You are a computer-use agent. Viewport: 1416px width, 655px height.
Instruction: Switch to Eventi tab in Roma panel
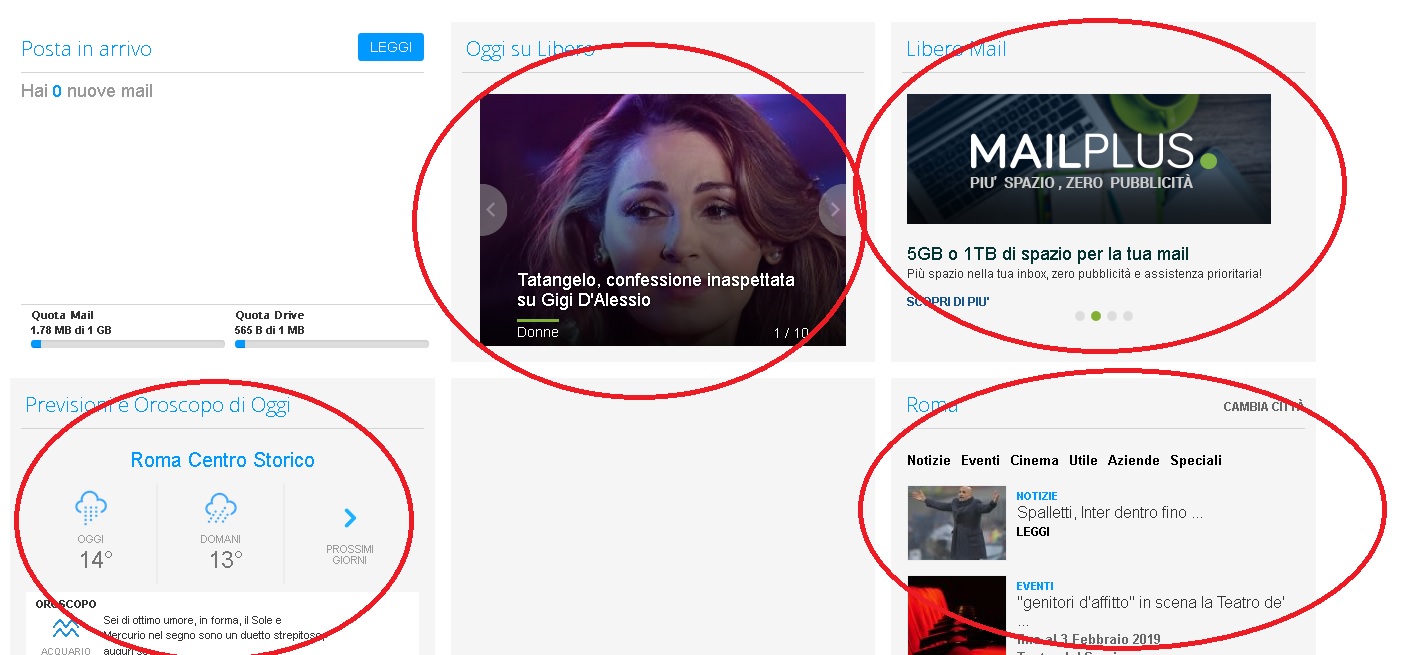click(980, 461)
